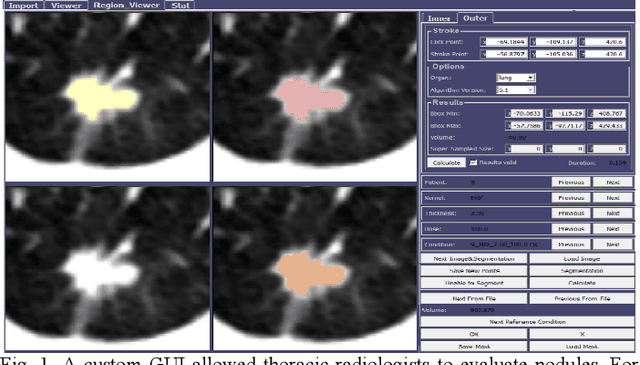The height and width of the screenshot is (365, 640).
Task: Switch to the Viewer tab
Action: pyautogui.click(x=66, y=5)
